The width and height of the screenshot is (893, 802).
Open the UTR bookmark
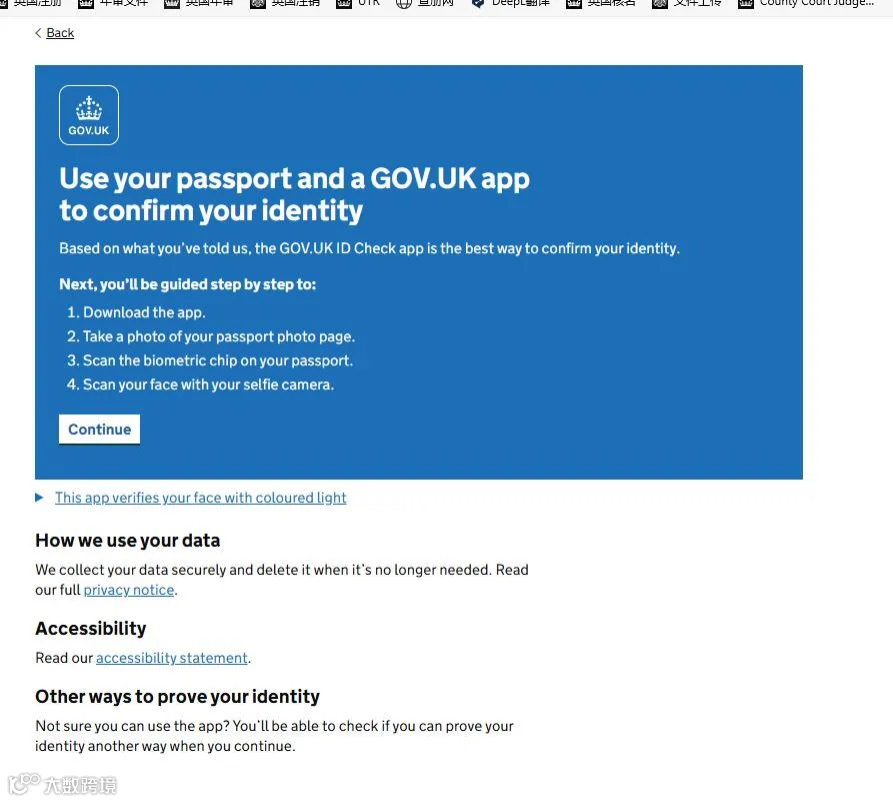point(358,3)
